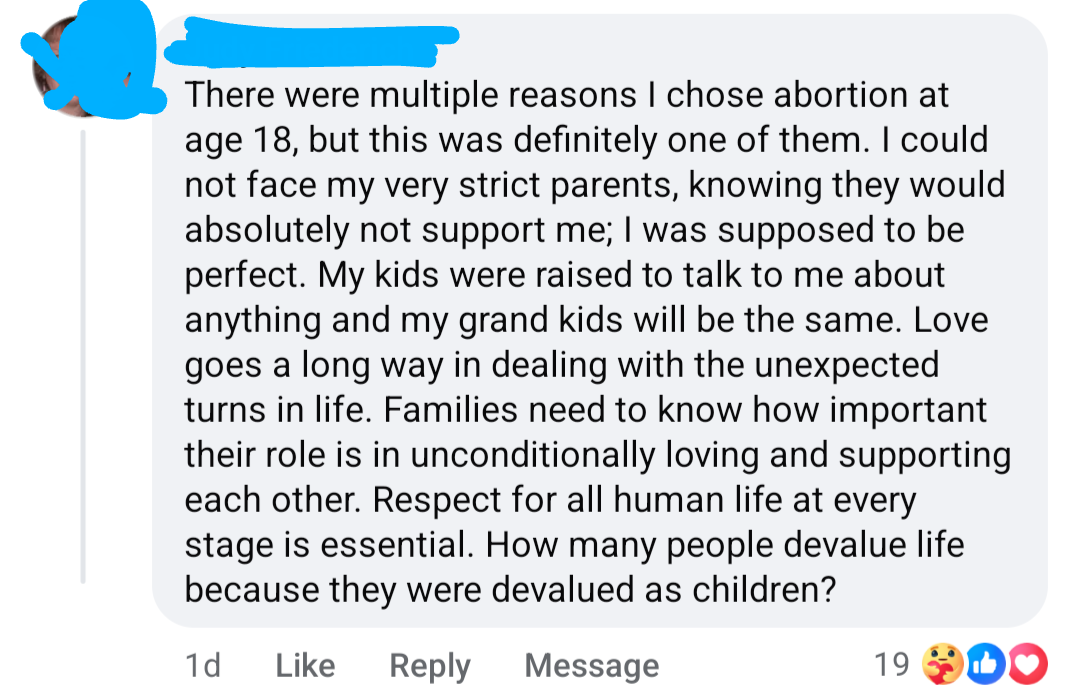This screenshot has width=1080, height=697.
Task: Open the redacted commenter name link
Action: coord(310,42)
